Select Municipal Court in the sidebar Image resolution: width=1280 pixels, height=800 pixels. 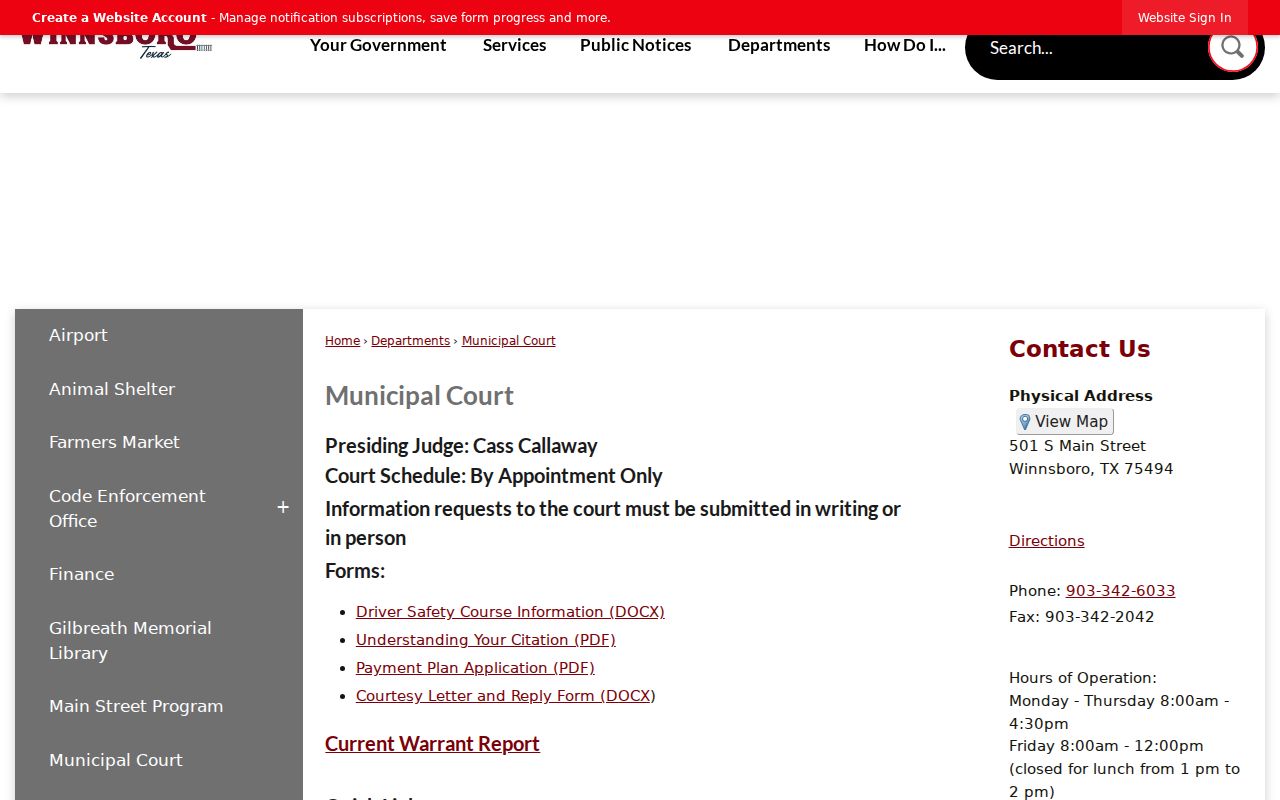pos(116,760)
